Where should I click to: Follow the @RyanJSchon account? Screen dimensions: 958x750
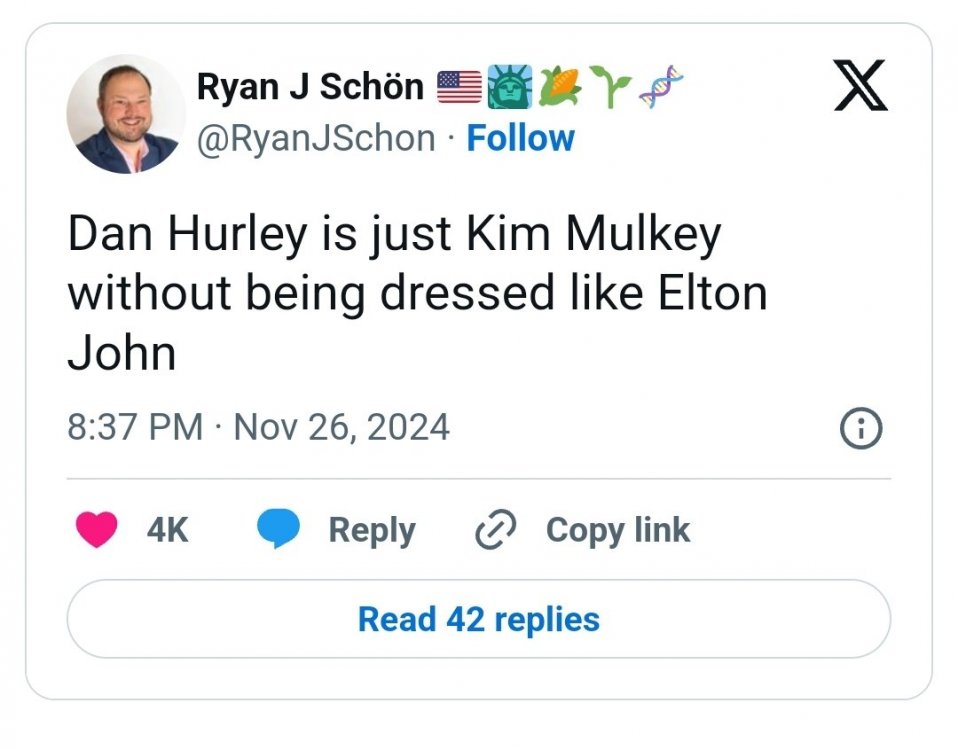pos(520,138)
